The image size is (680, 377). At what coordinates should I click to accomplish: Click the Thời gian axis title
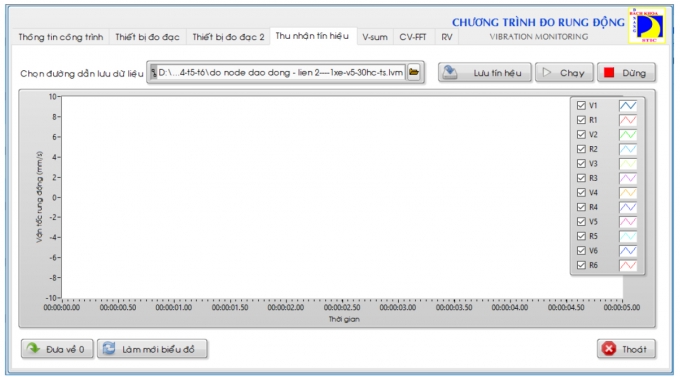(x=344, y=319)
